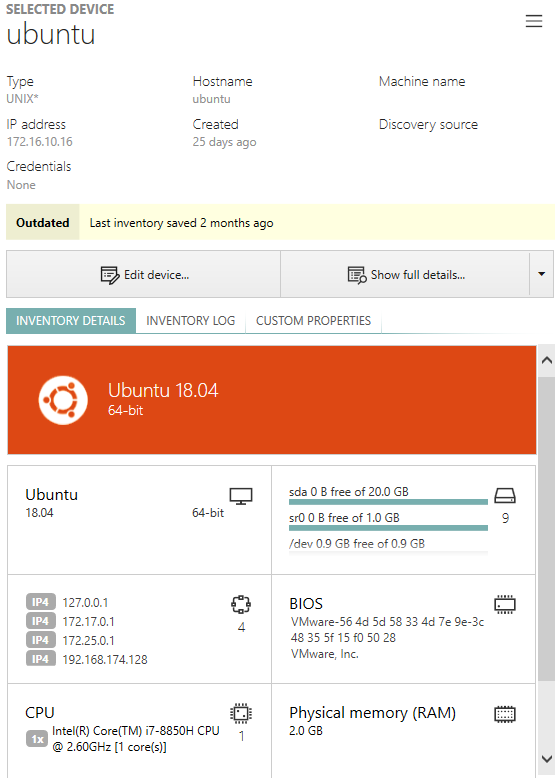Image resolution: width=558 pixels, height=778 pixels.
Task: Click the RAM memory module icon
Action: pyautogui.click(x=505, y=714)
